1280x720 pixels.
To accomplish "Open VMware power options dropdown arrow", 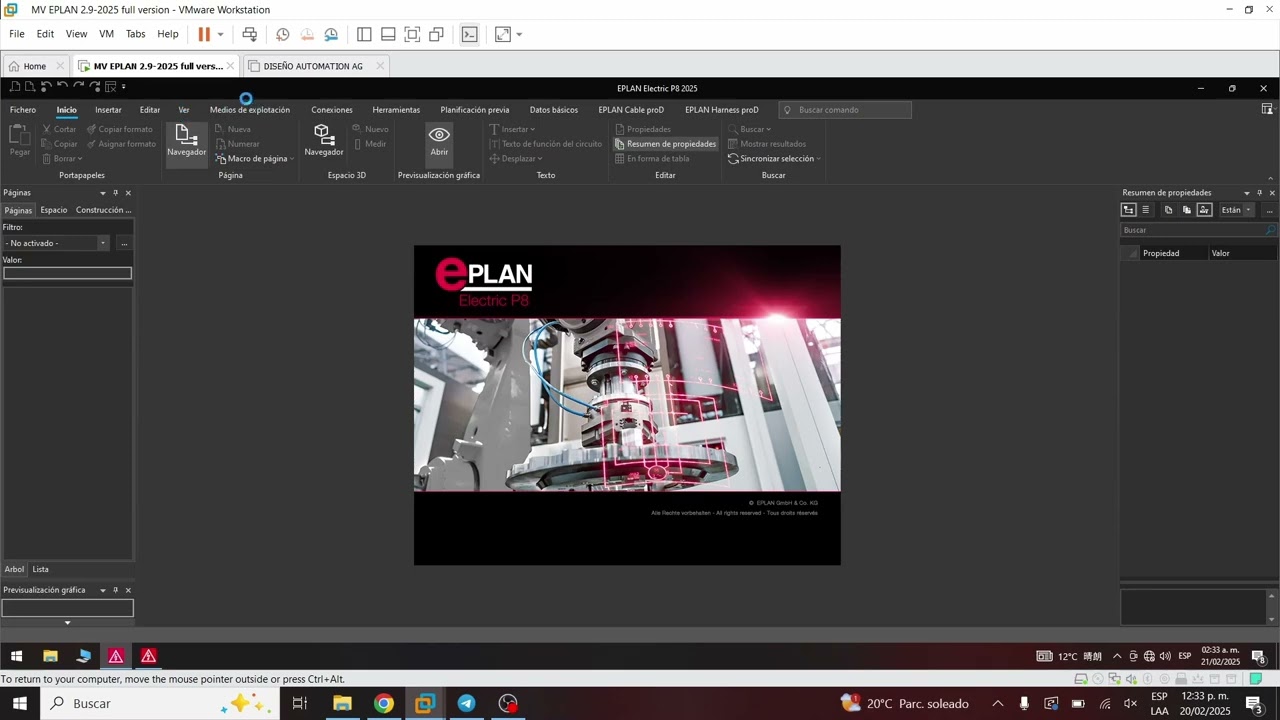I will pos(220,34).
